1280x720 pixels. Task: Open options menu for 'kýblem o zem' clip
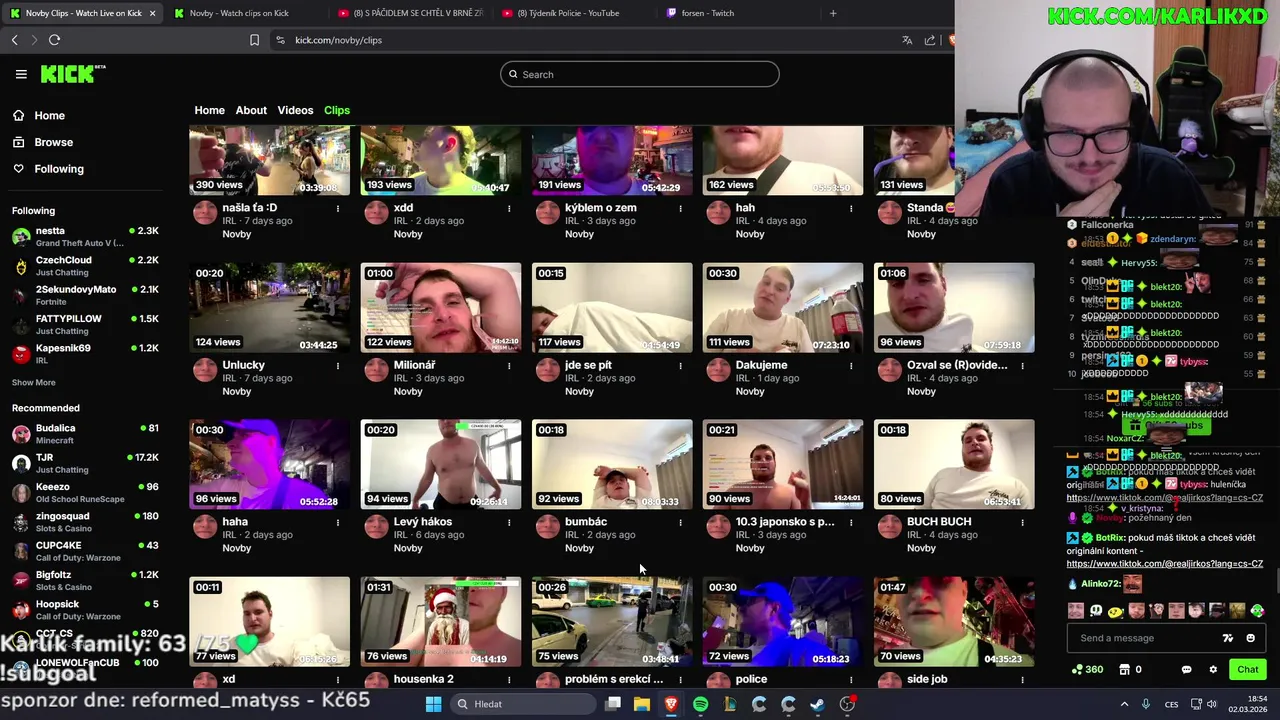click(680, 208)
